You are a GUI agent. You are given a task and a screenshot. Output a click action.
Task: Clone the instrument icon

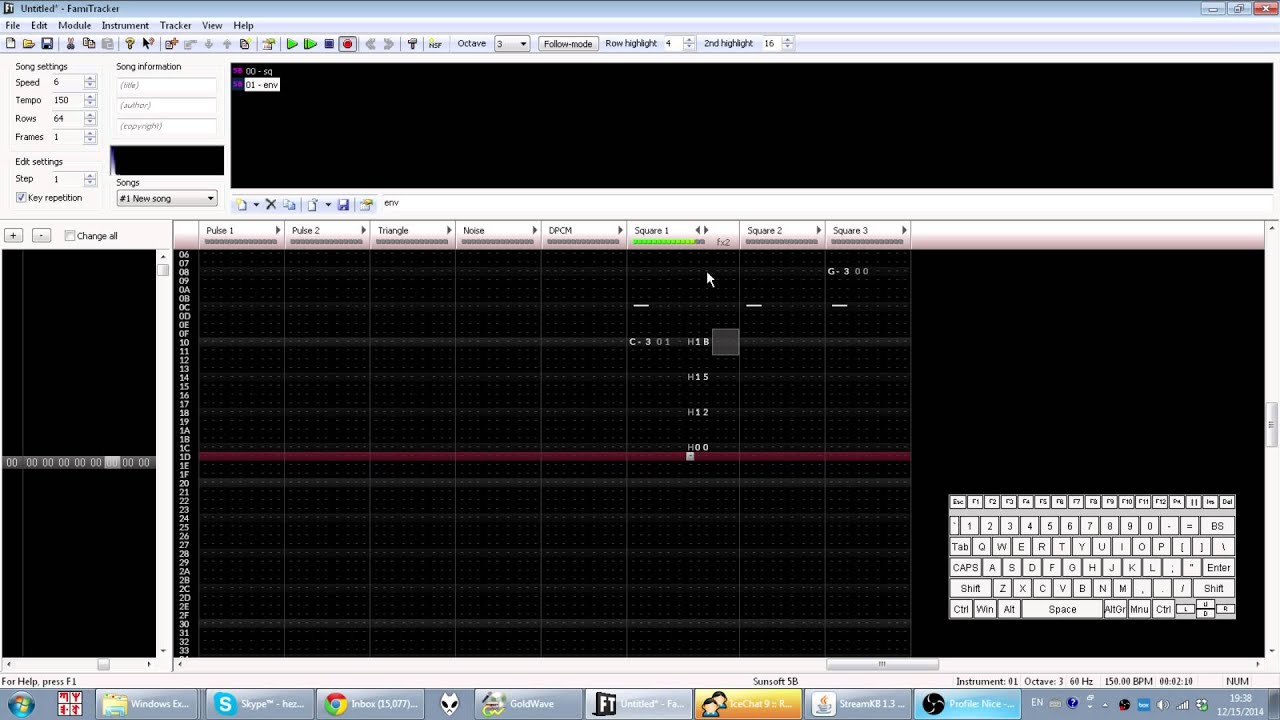pyautogui.click(x=289, y=204)
